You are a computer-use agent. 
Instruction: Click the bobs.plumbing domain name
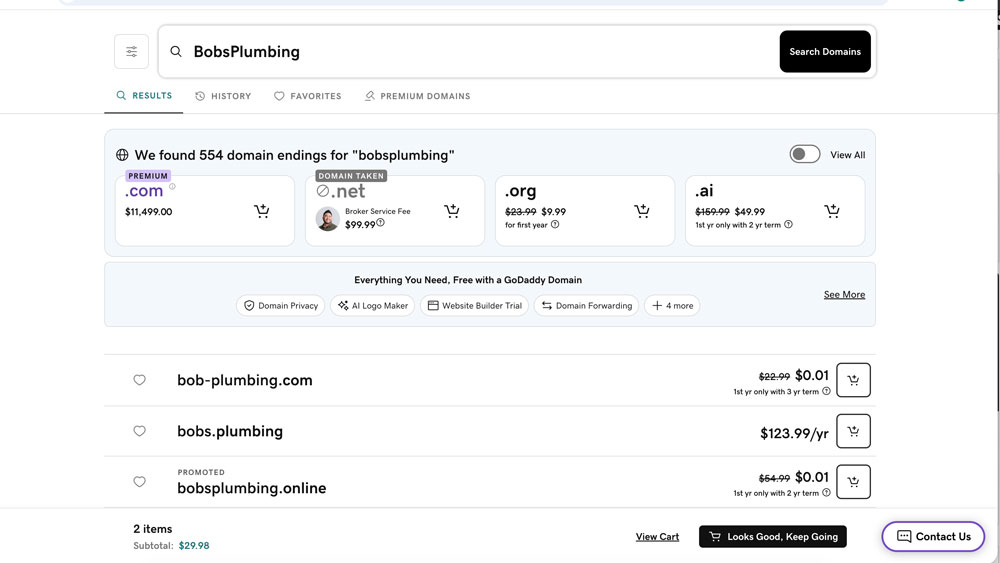coord(230,431)
